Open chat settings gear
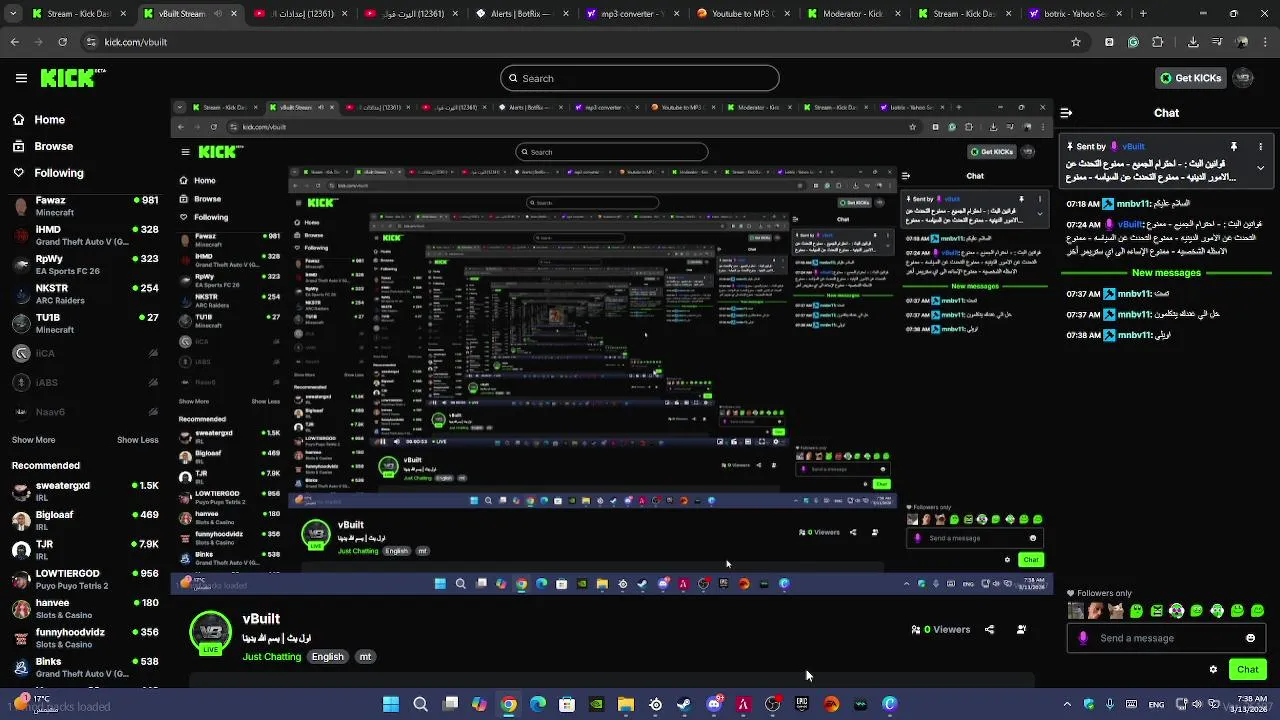 click(1213, 670)
